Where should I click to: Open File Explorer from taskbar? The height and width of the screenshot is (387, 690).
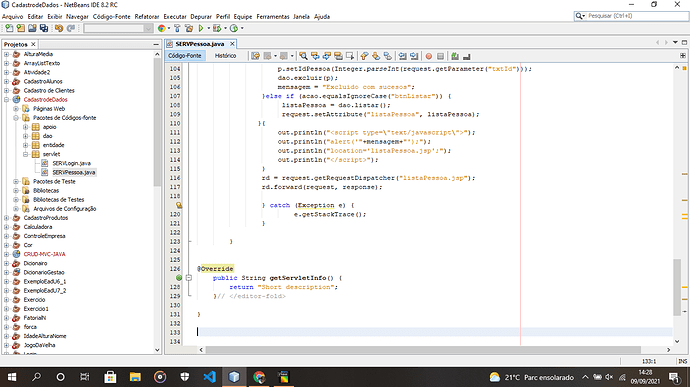point(135,377)
